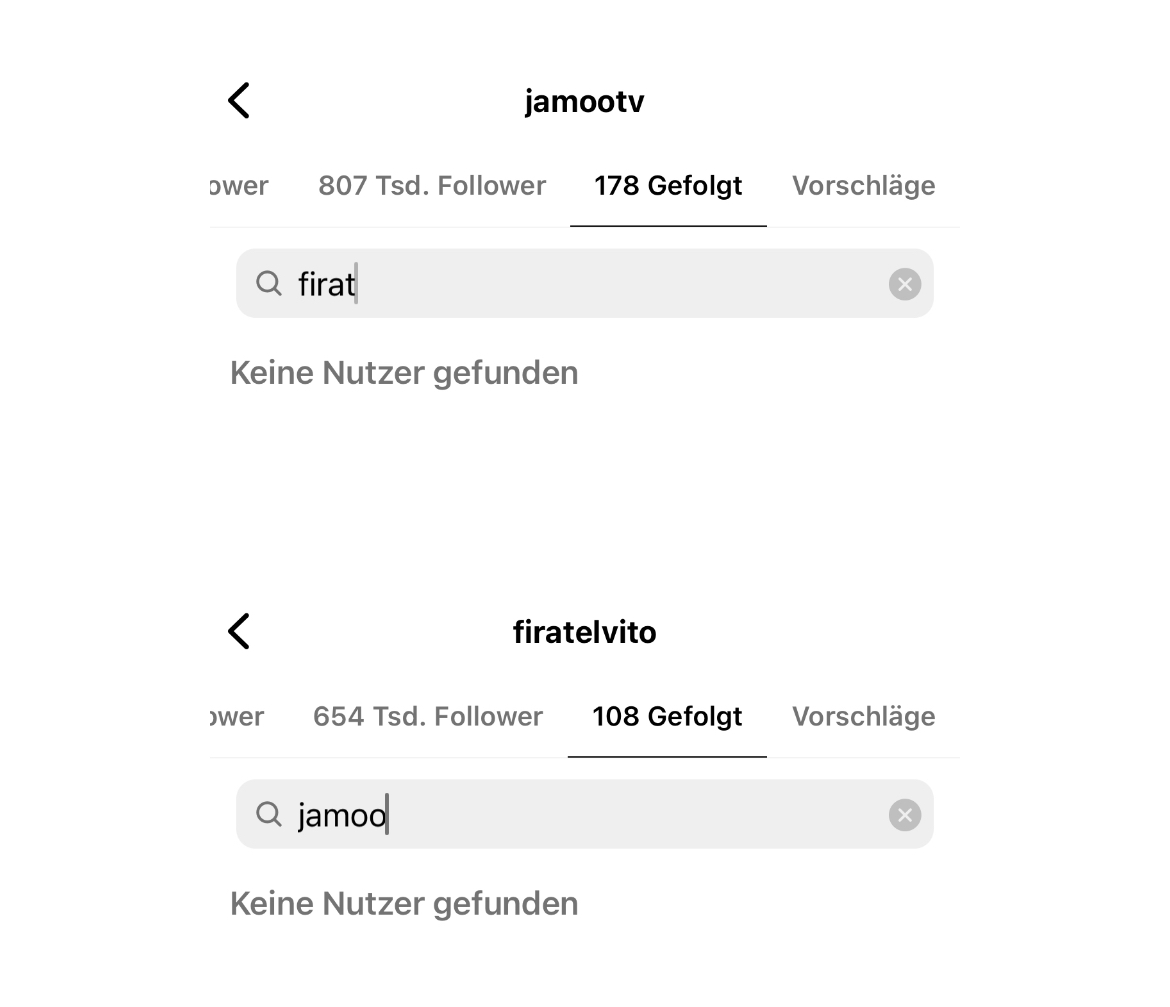The image size is (1170, 1007).
Task: Click the firatelvito username title
Action: point(584,633)
